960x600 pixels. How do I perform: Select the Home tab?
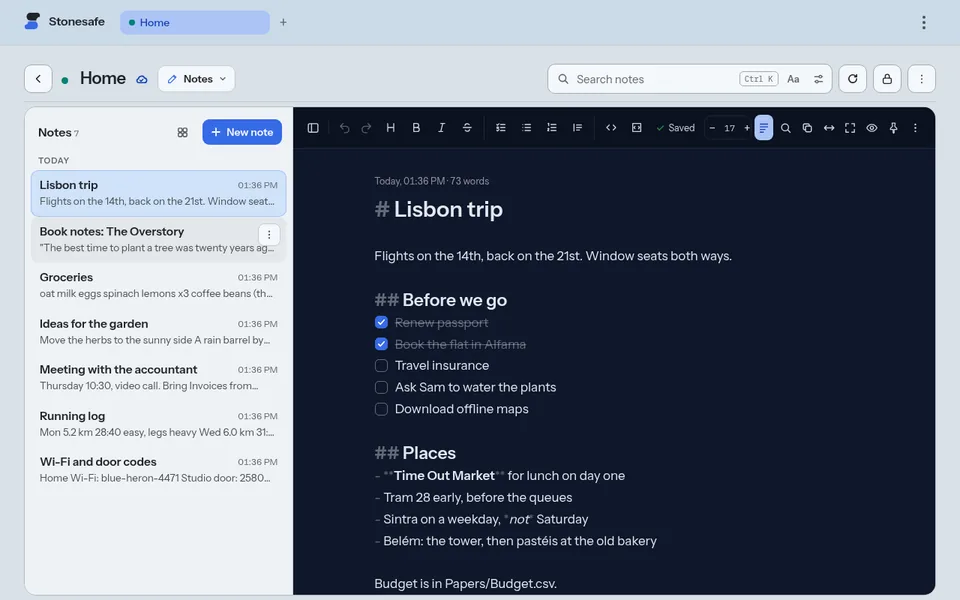point(195,23)
